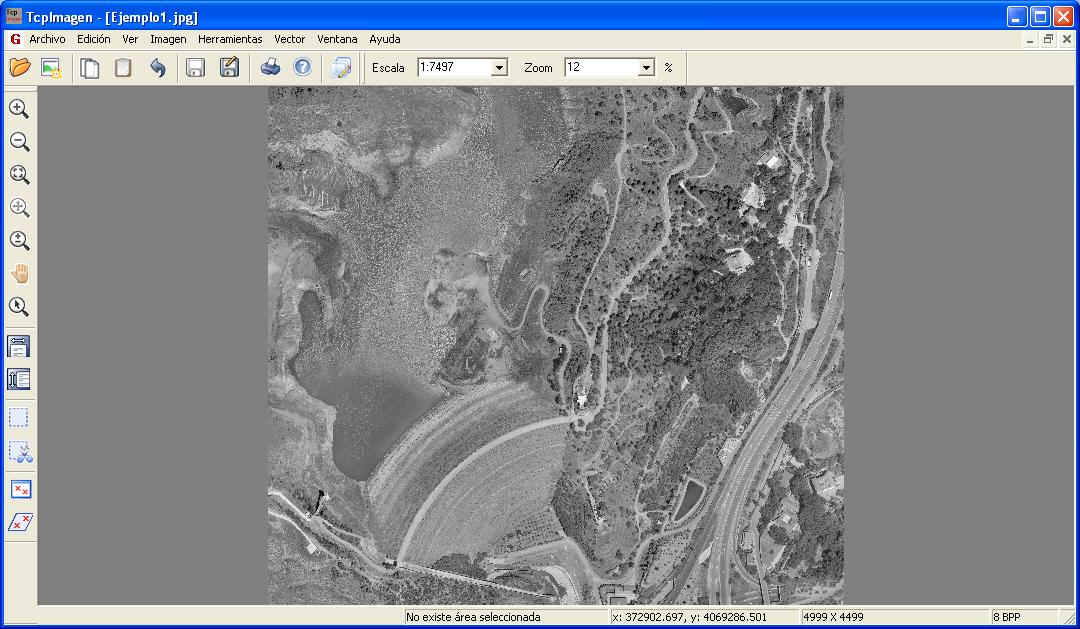Open the Vector menu
Viewport: 1080px width, 629px height.
[289, 39]
